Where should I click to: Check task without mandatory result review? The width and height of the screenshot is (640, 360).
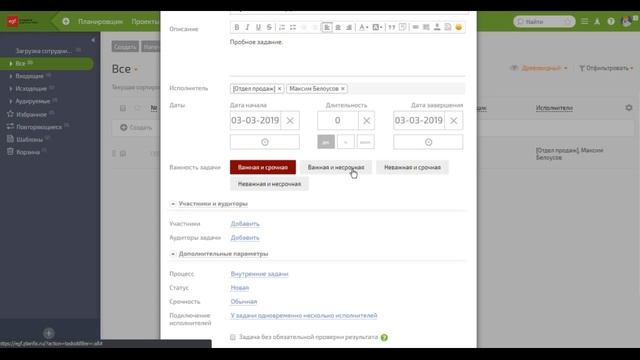pos(233,337)
